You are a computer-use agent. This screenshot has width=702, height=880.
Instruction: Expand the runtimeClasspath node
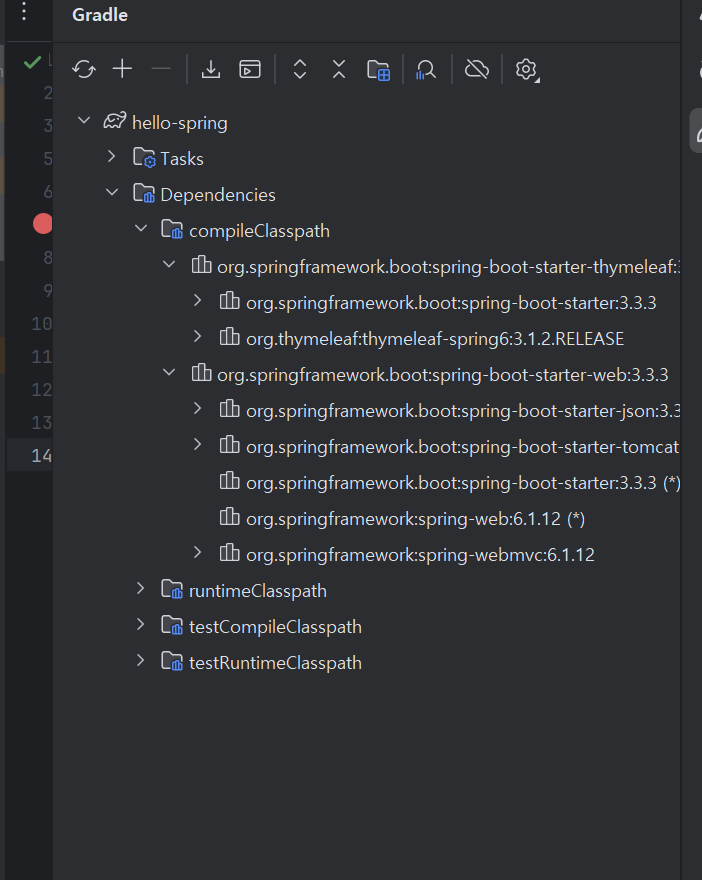pos(140,589)
